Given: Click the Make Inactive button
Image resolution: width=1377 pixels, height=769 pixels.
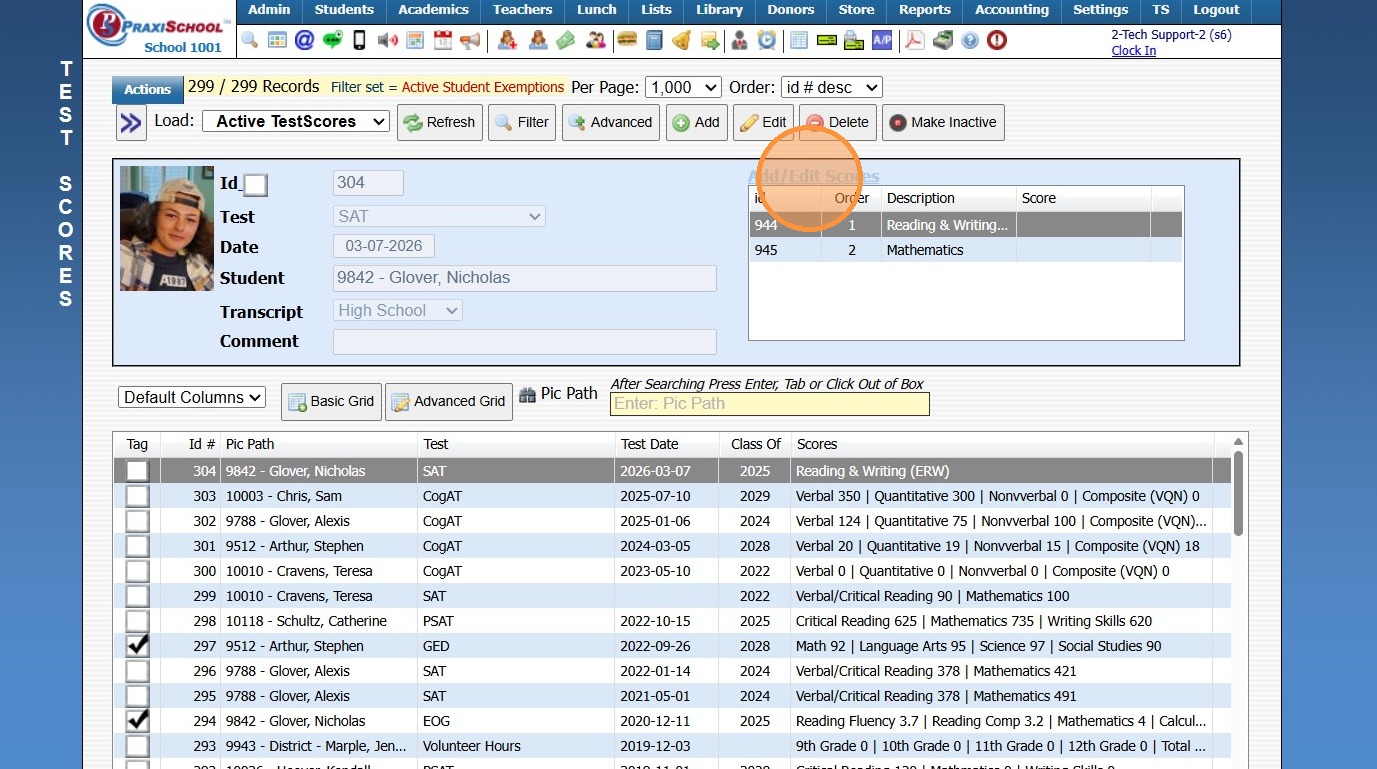Looking at the screenshot, I should tap(943, 122).
